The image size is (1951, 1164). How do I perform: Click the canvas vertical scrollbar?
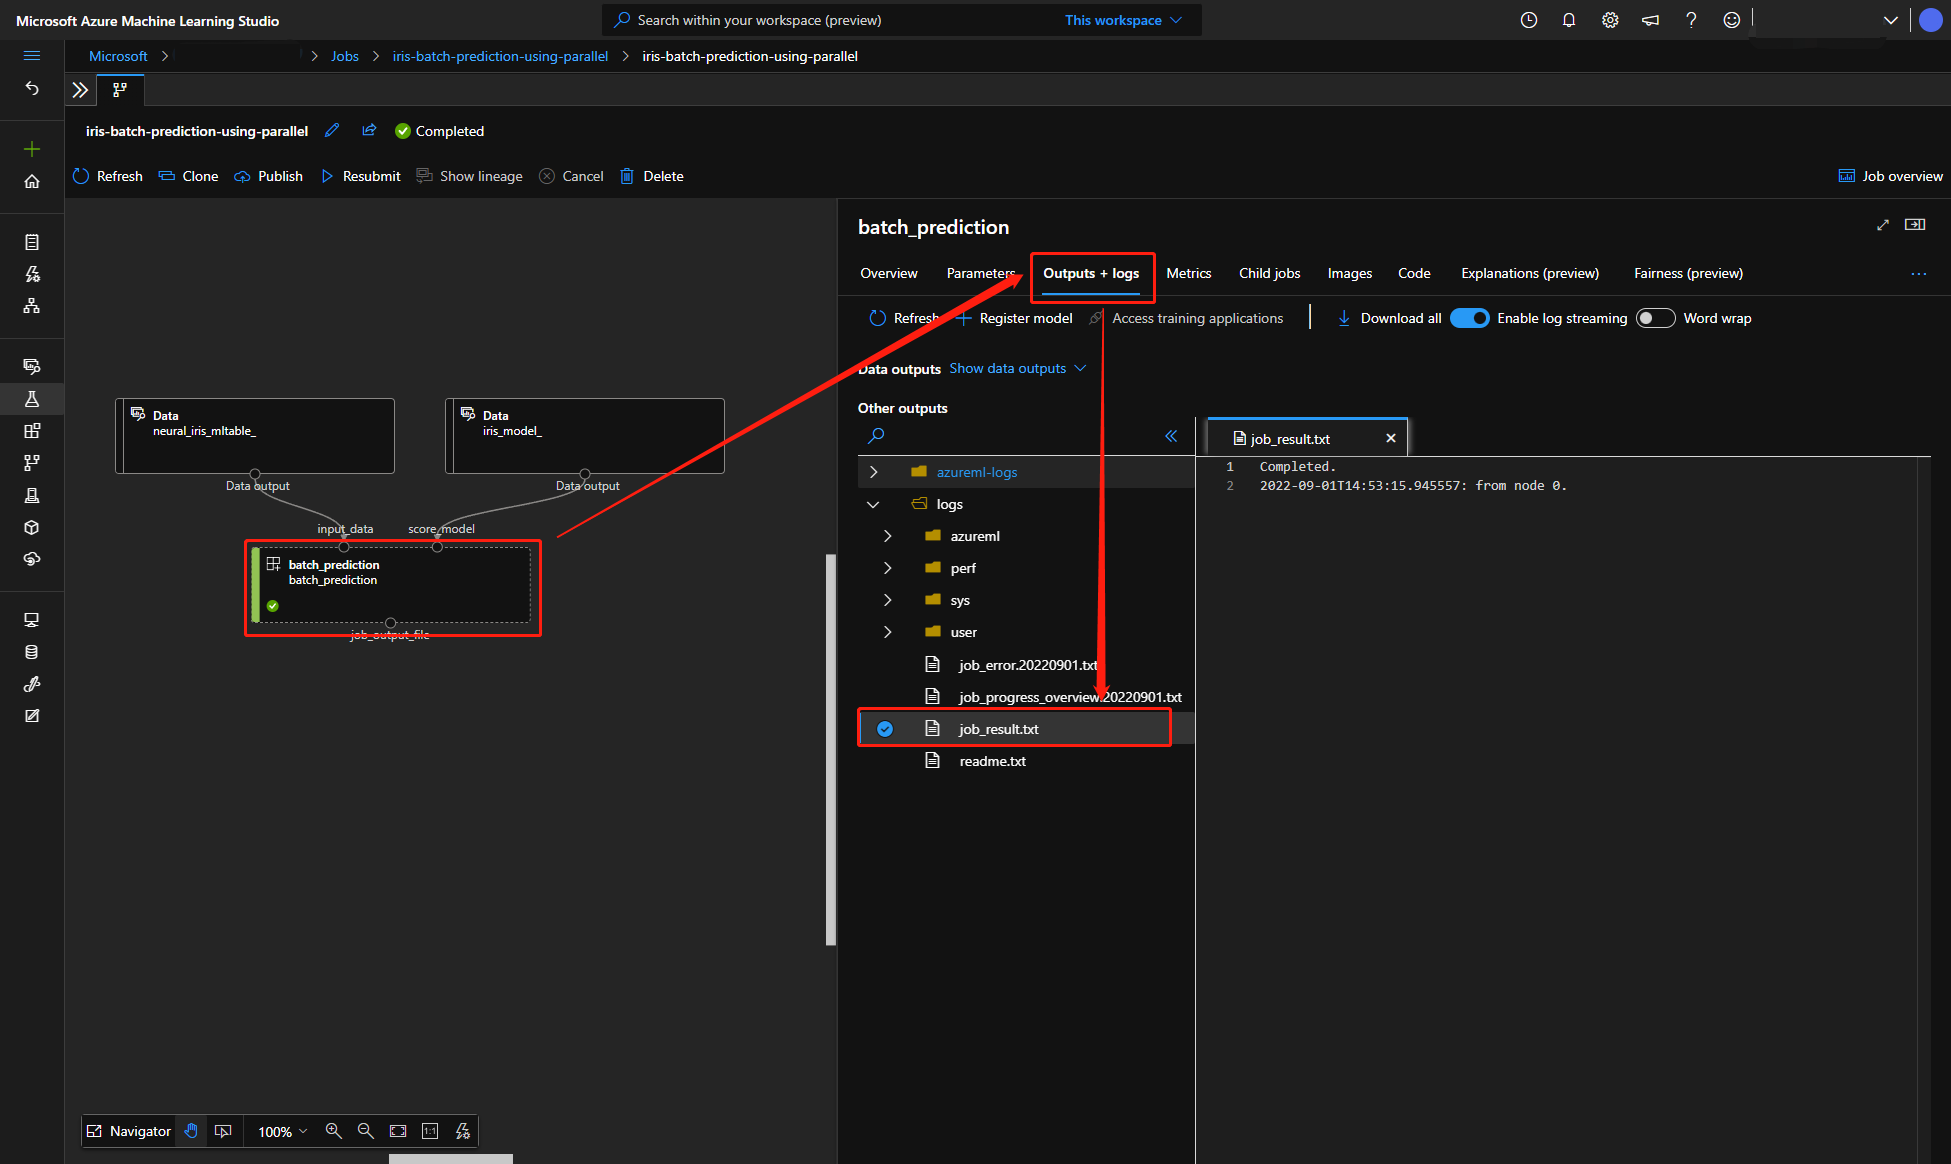point(830,750)
